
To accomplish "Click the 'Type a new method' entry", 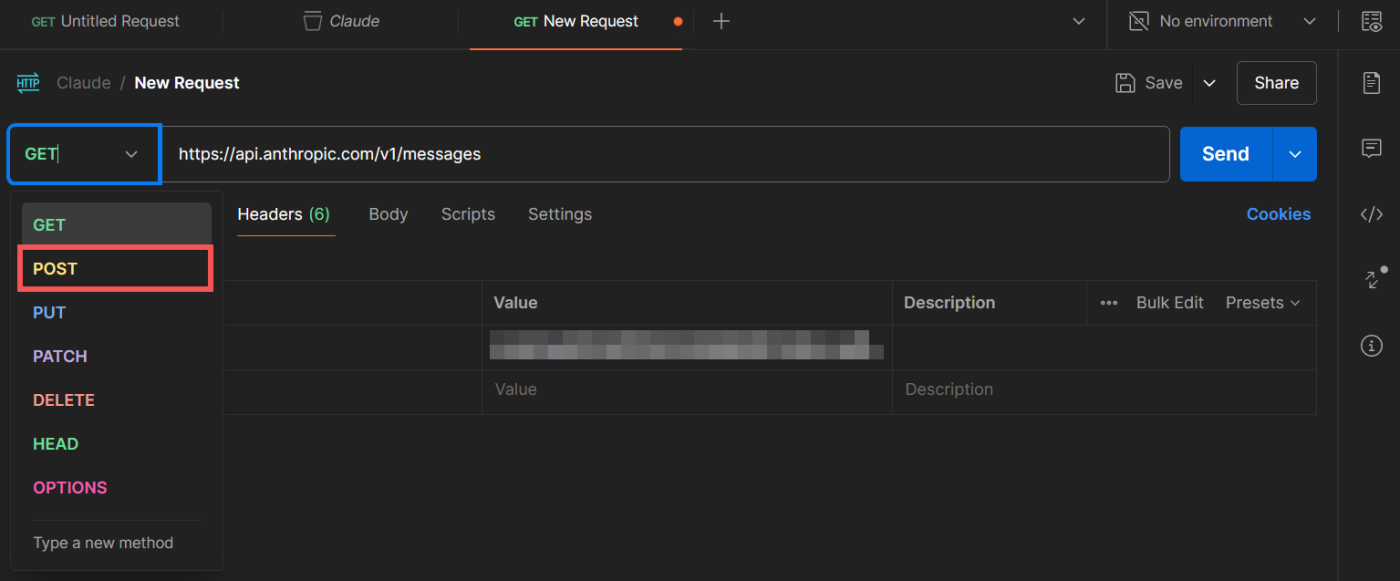I will [103, 543].
